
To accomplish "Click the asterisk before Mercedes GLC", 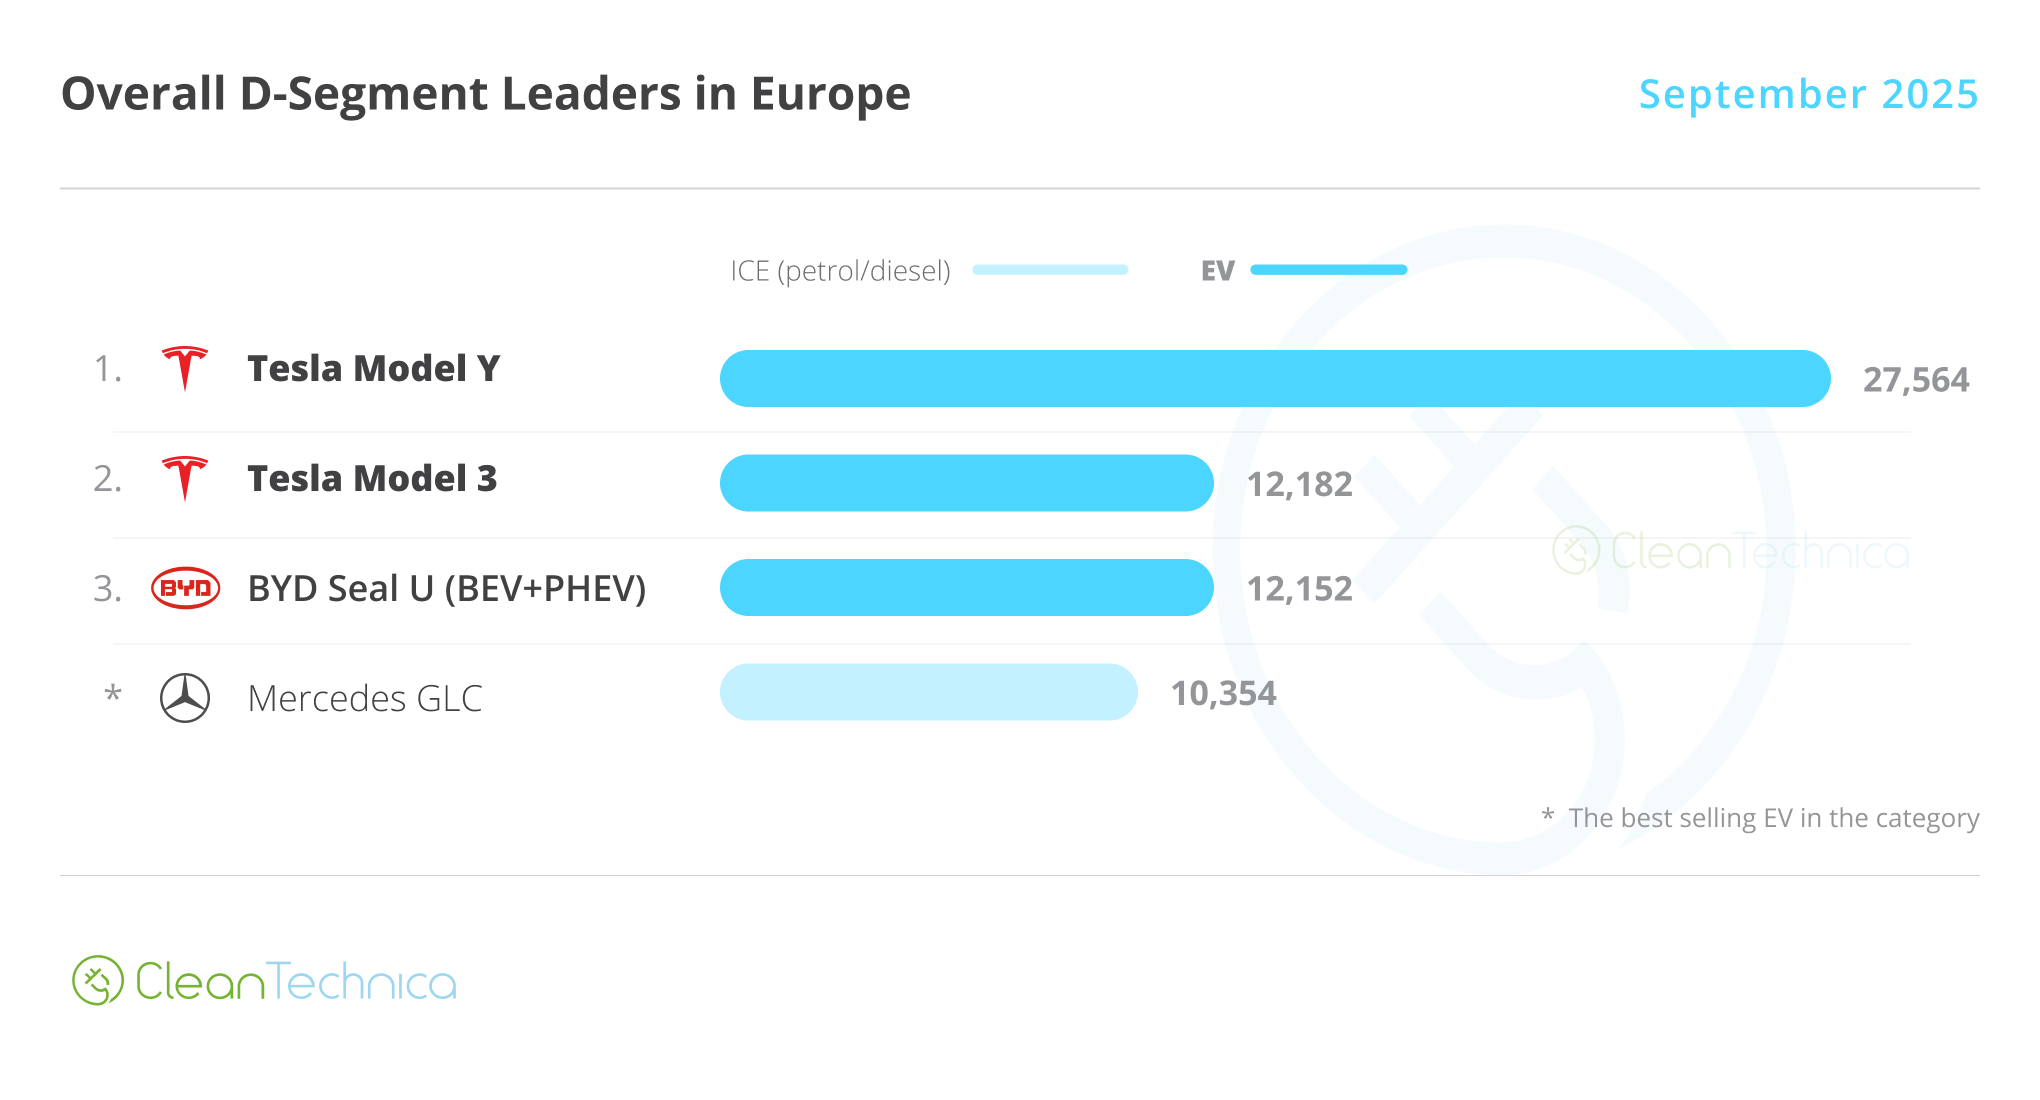I will pyautogui.click(x=113, y=694).
